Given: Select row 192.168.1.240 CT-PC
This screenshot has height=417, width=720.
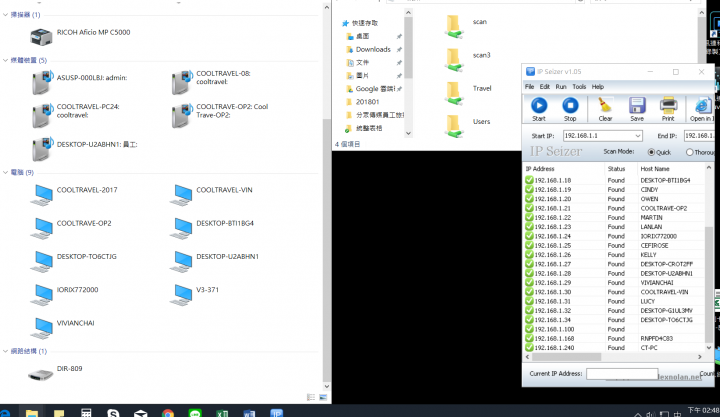Looking at the screenshot, I should coord(614,348).
